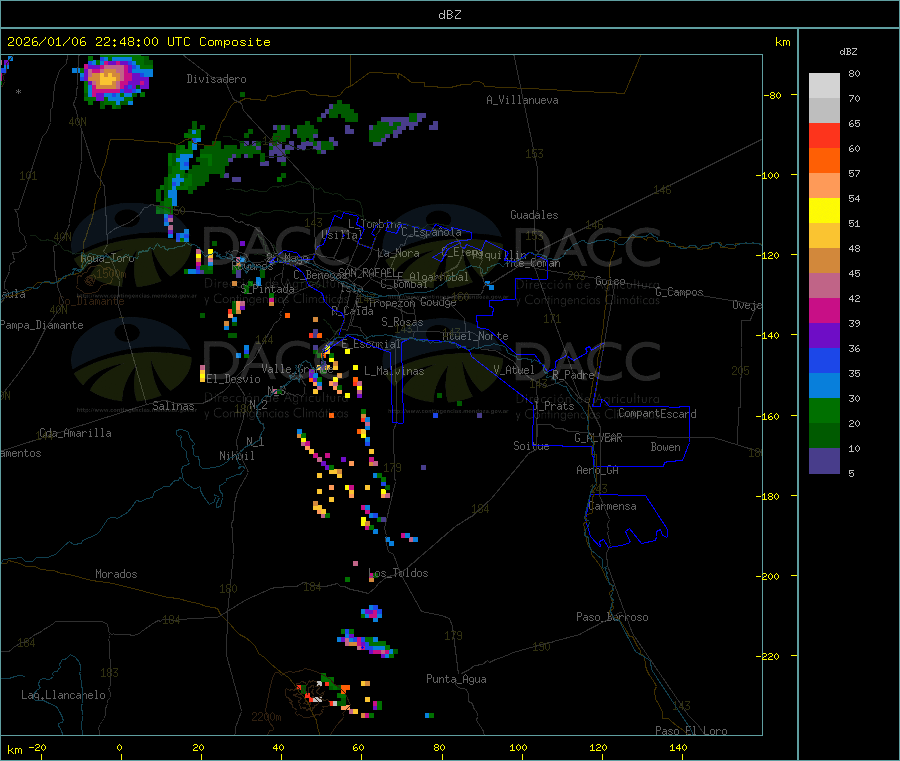This screenshot has width=900, height=761.
Task: Click the 'CompantEscard' map label
Action: point(657,414)
